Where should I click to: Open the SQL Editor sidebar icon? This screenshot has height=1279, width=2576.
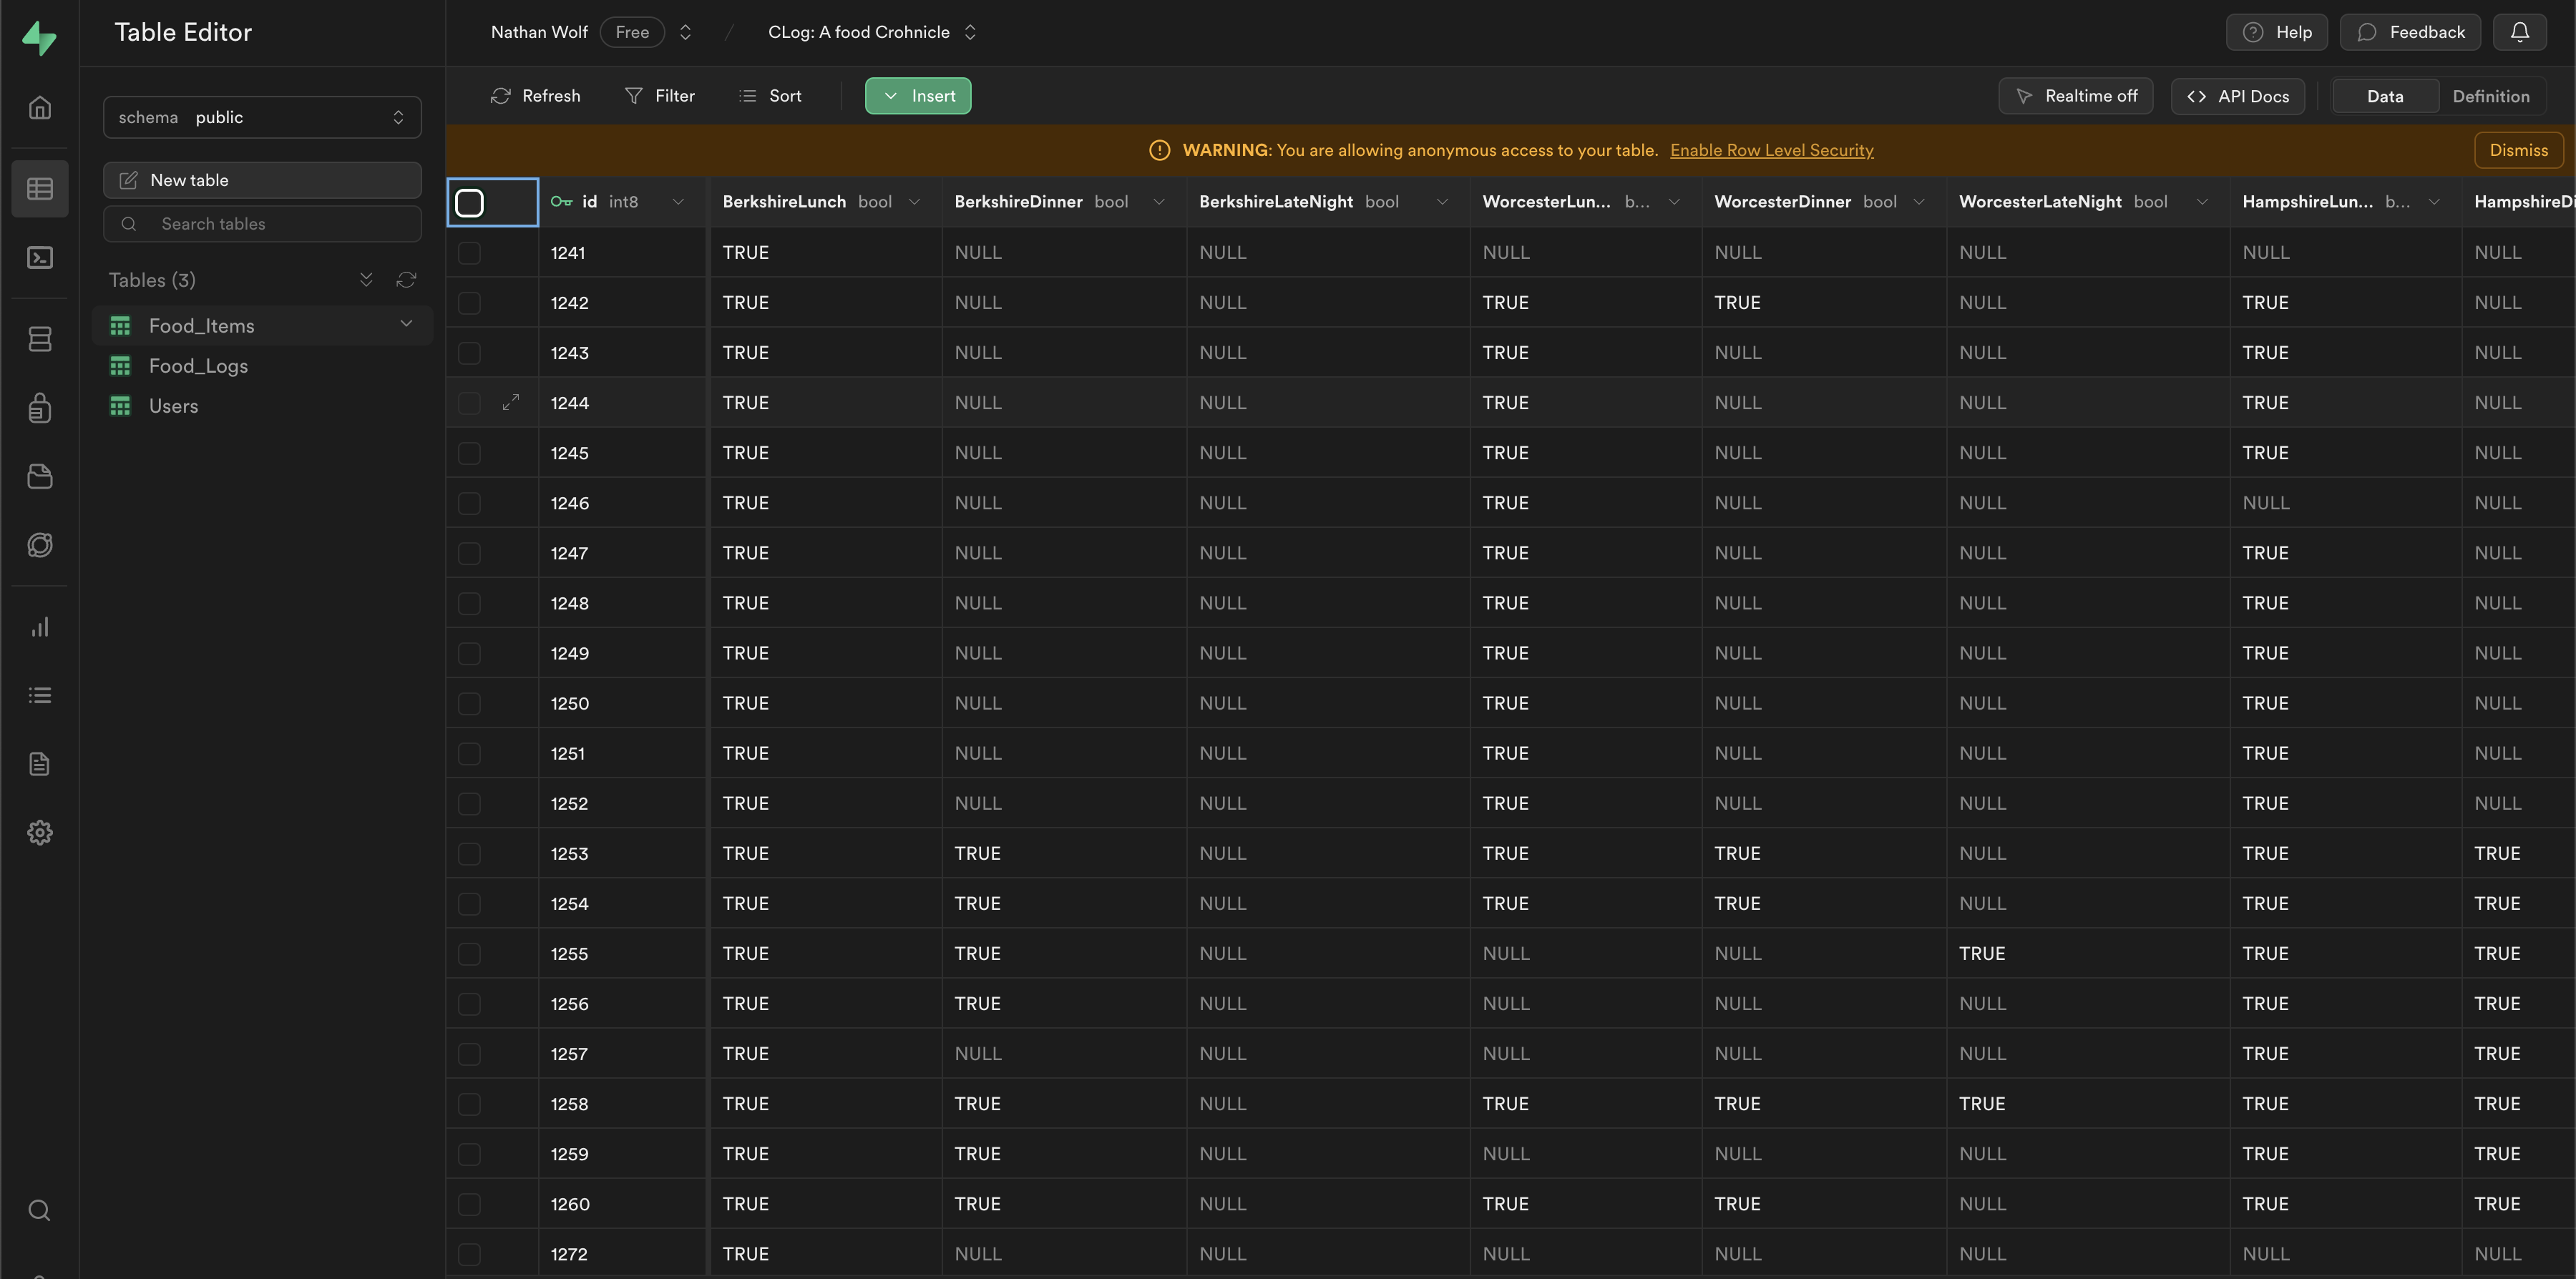[39, 258]
